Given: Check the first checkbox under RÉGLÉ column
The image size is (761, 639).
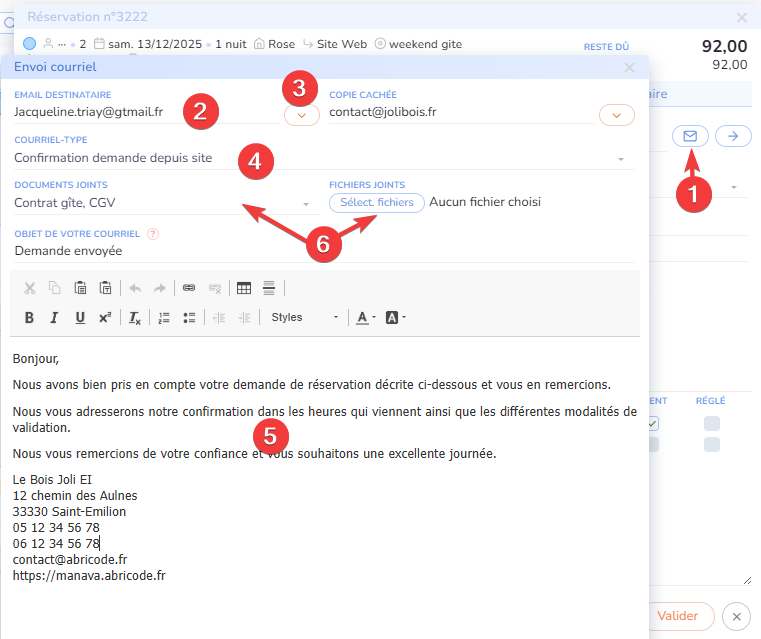Looking at the screenshot, I should (711, 424).
